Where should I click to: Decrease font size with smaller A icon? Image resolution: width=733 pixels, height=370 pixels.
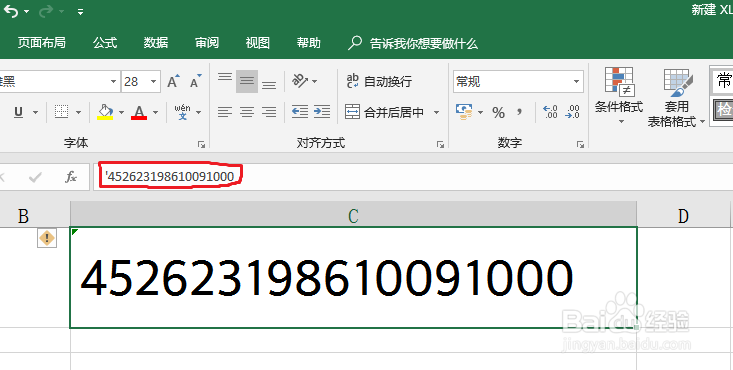pyautogui.click(x=195, y=81)
